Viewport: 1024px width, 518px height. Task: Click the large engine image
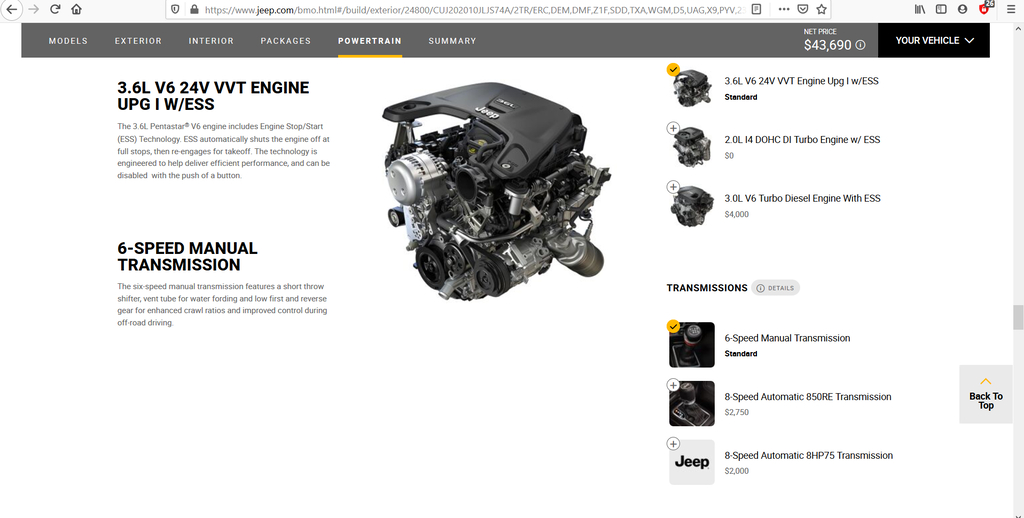496,193
